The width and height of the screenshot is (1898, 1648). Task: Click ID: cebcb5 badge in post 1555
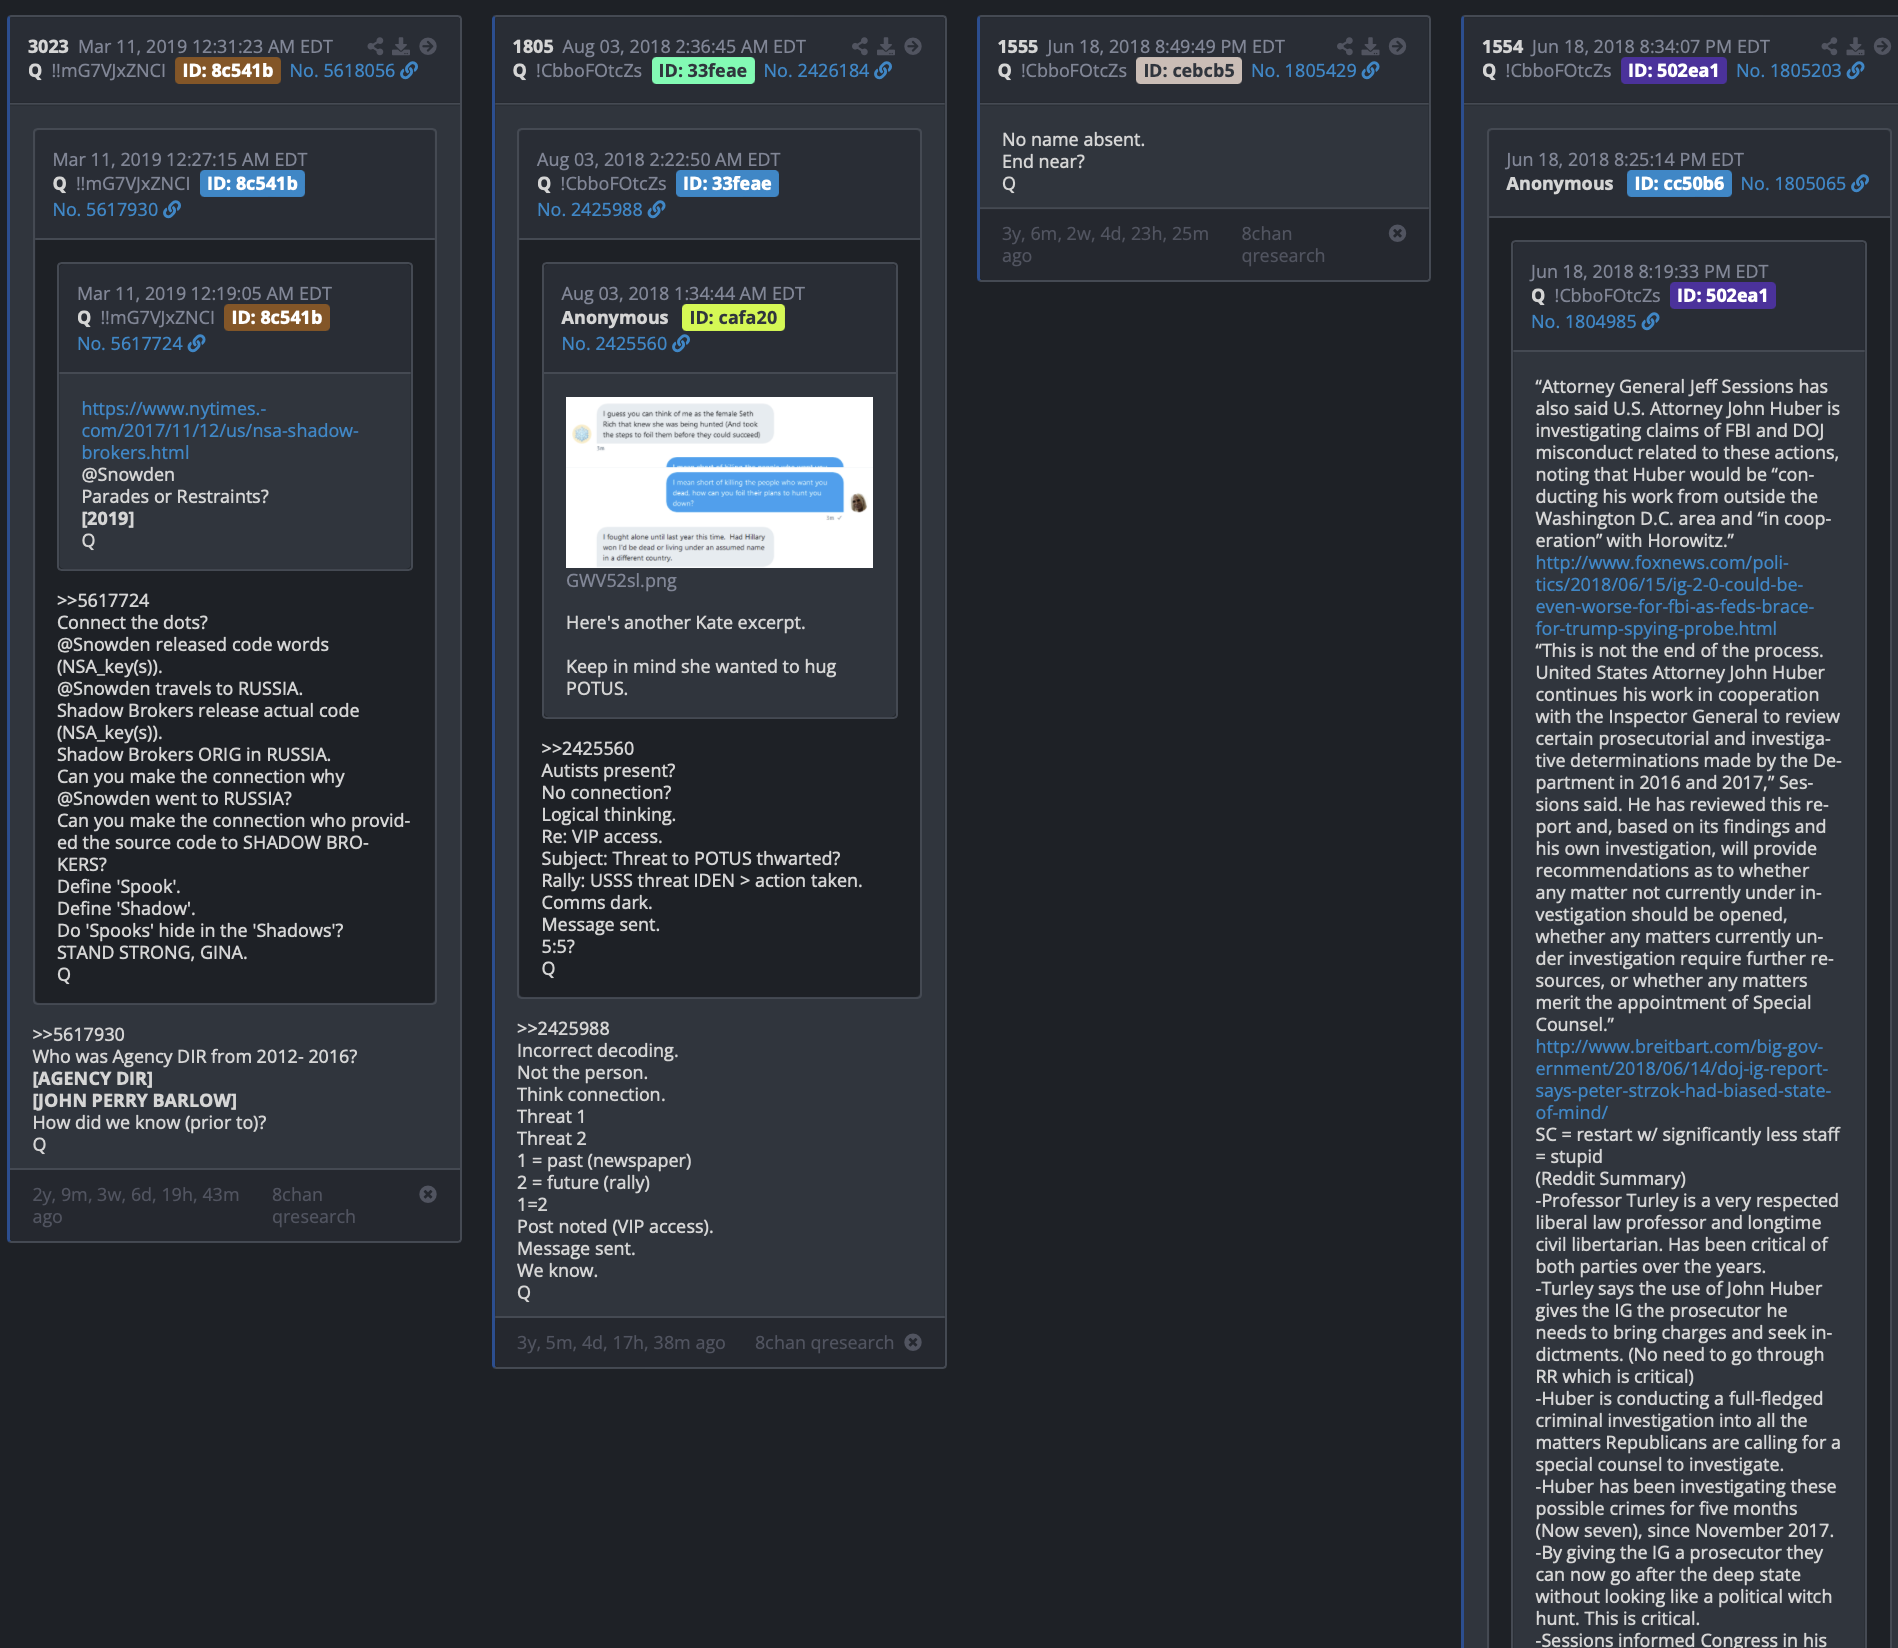[1189, 71]
